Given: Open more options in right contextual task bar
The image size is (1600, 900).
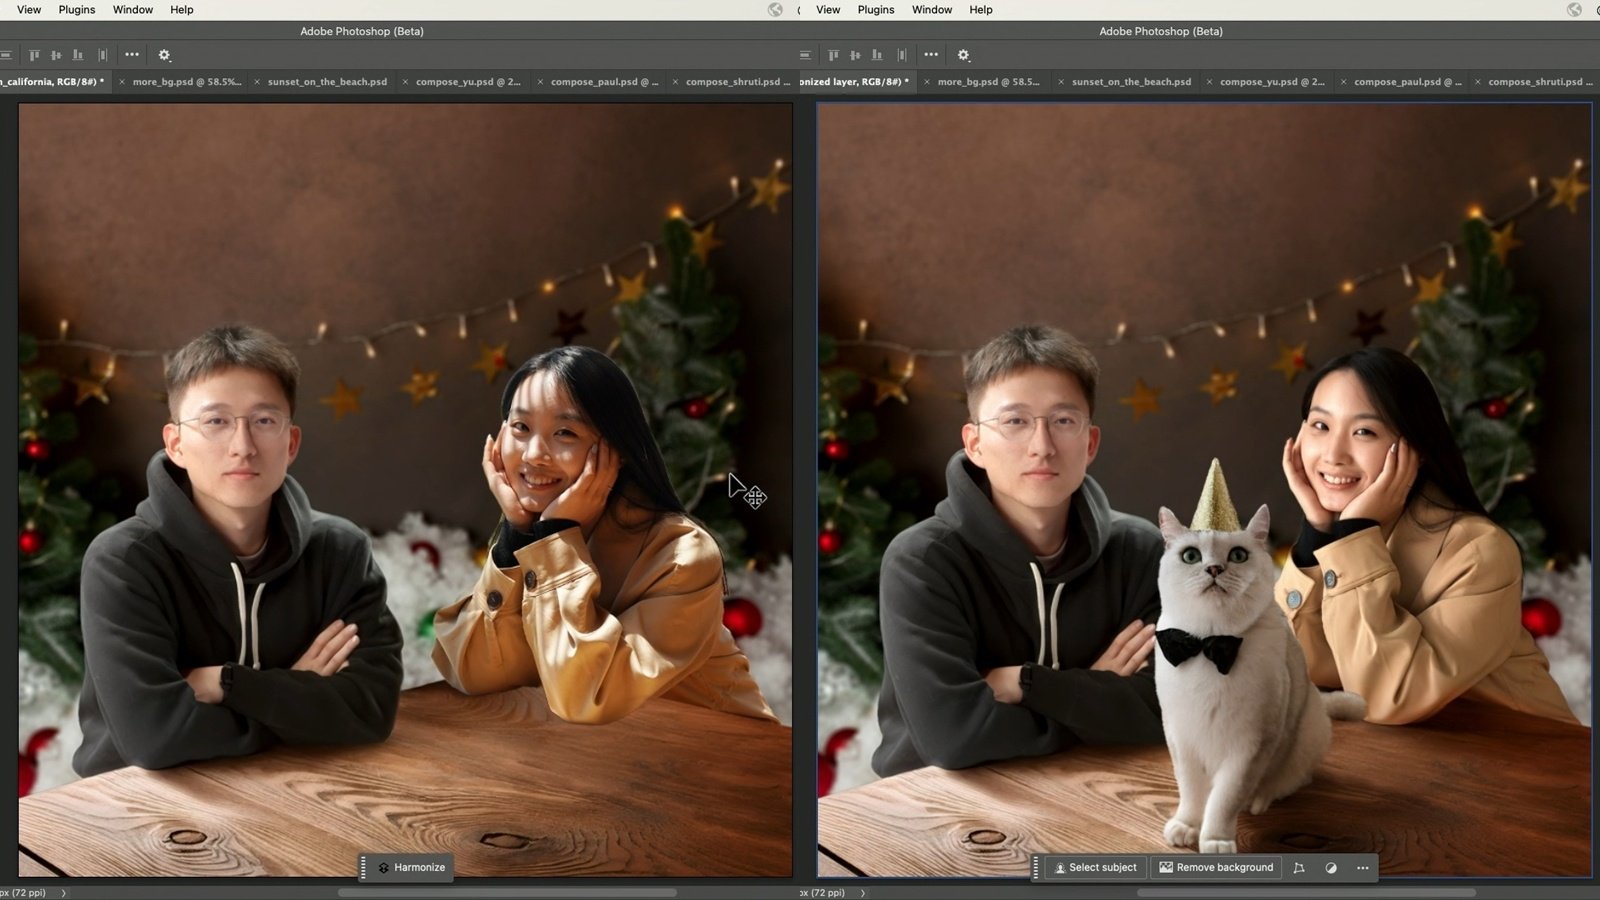Looking at the screenshot, I should click(x=1363, y=868).
